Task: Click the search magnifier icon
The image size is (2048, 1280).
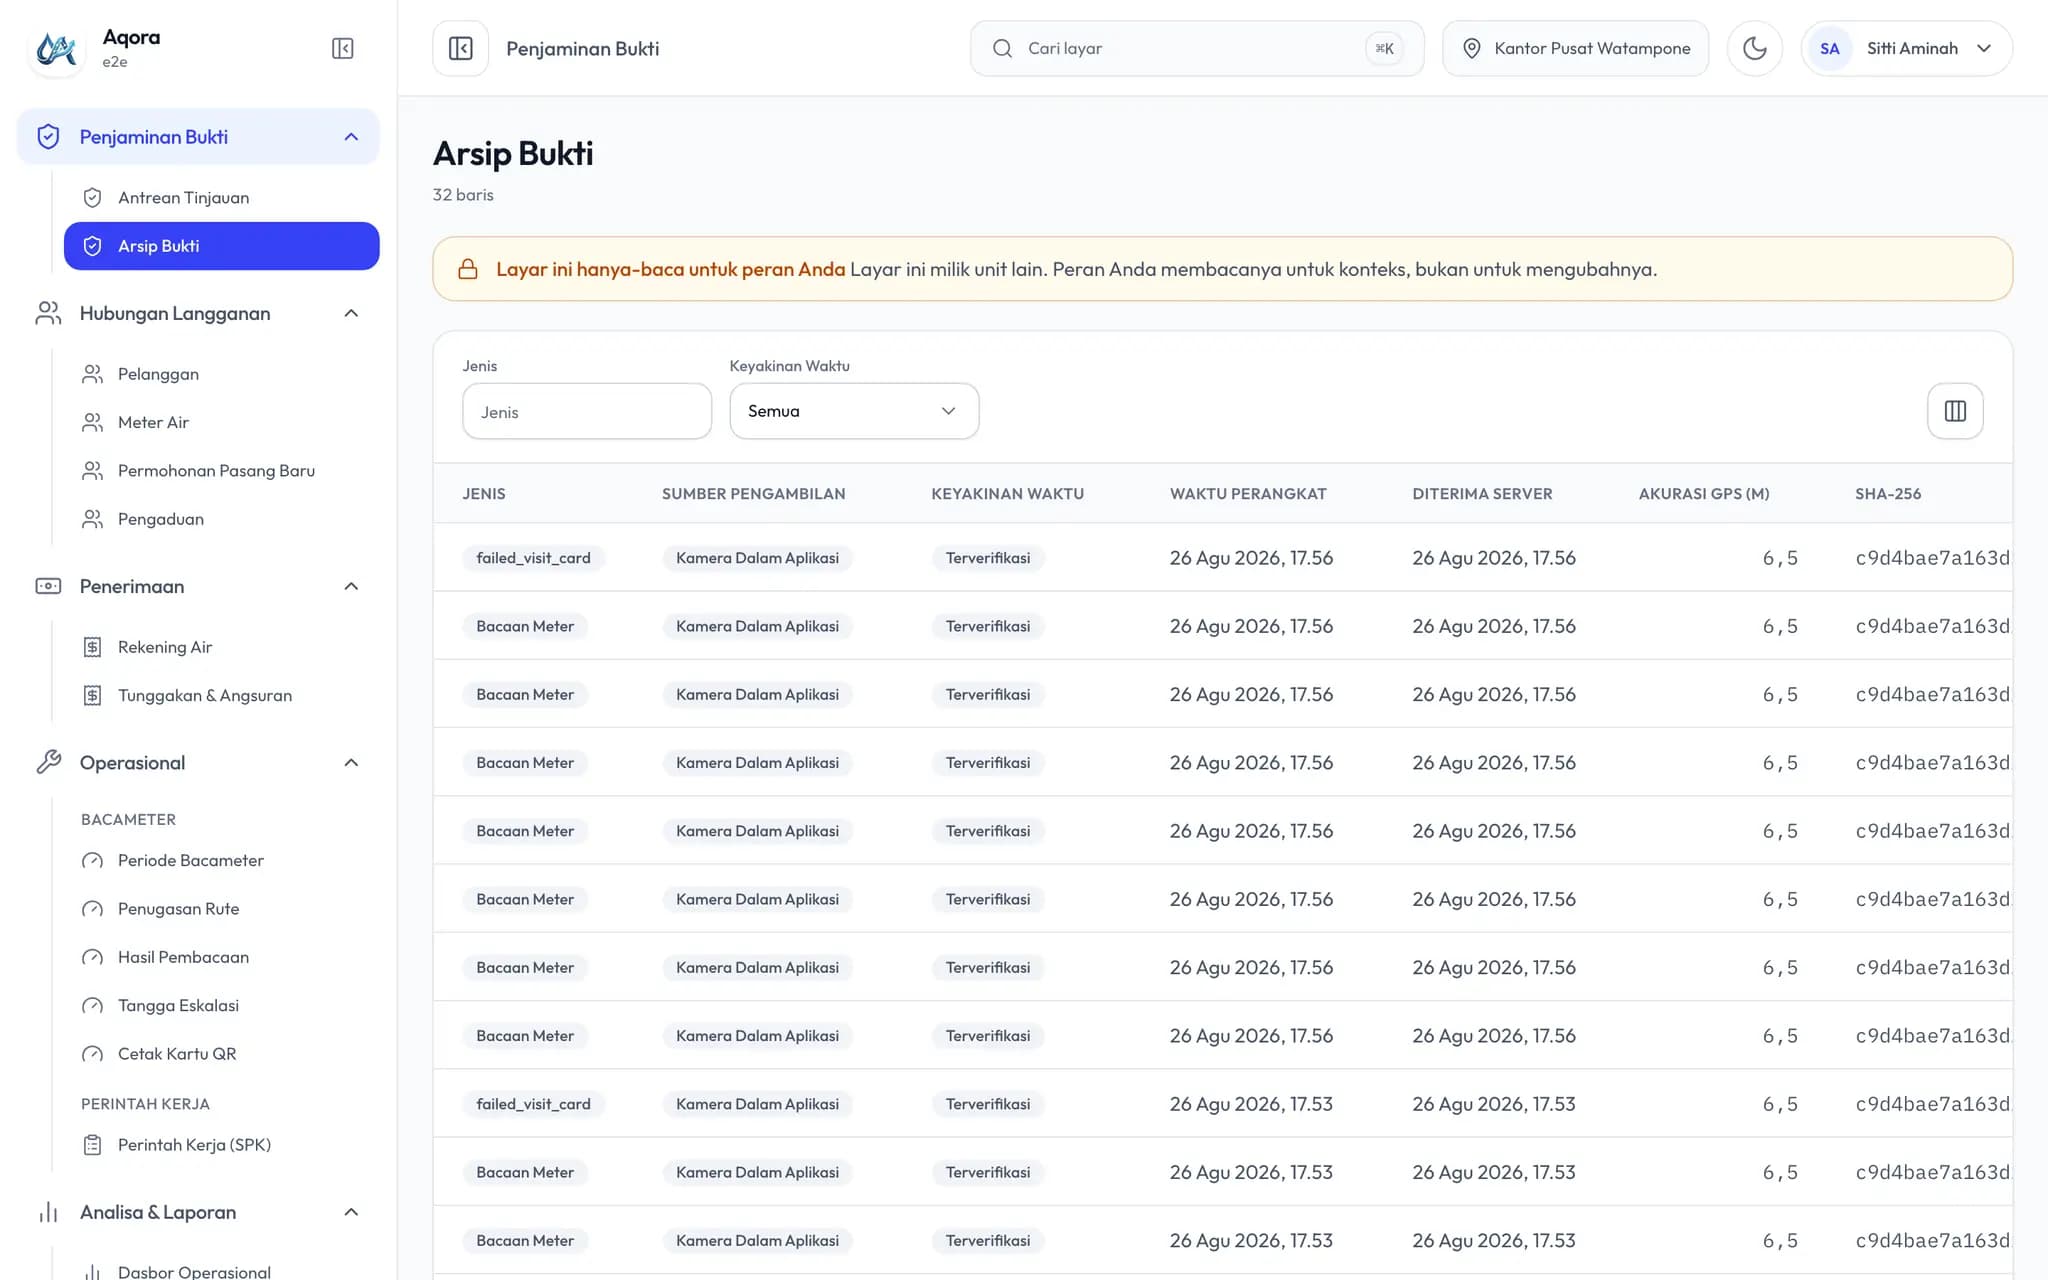Action: [1002, 48]
